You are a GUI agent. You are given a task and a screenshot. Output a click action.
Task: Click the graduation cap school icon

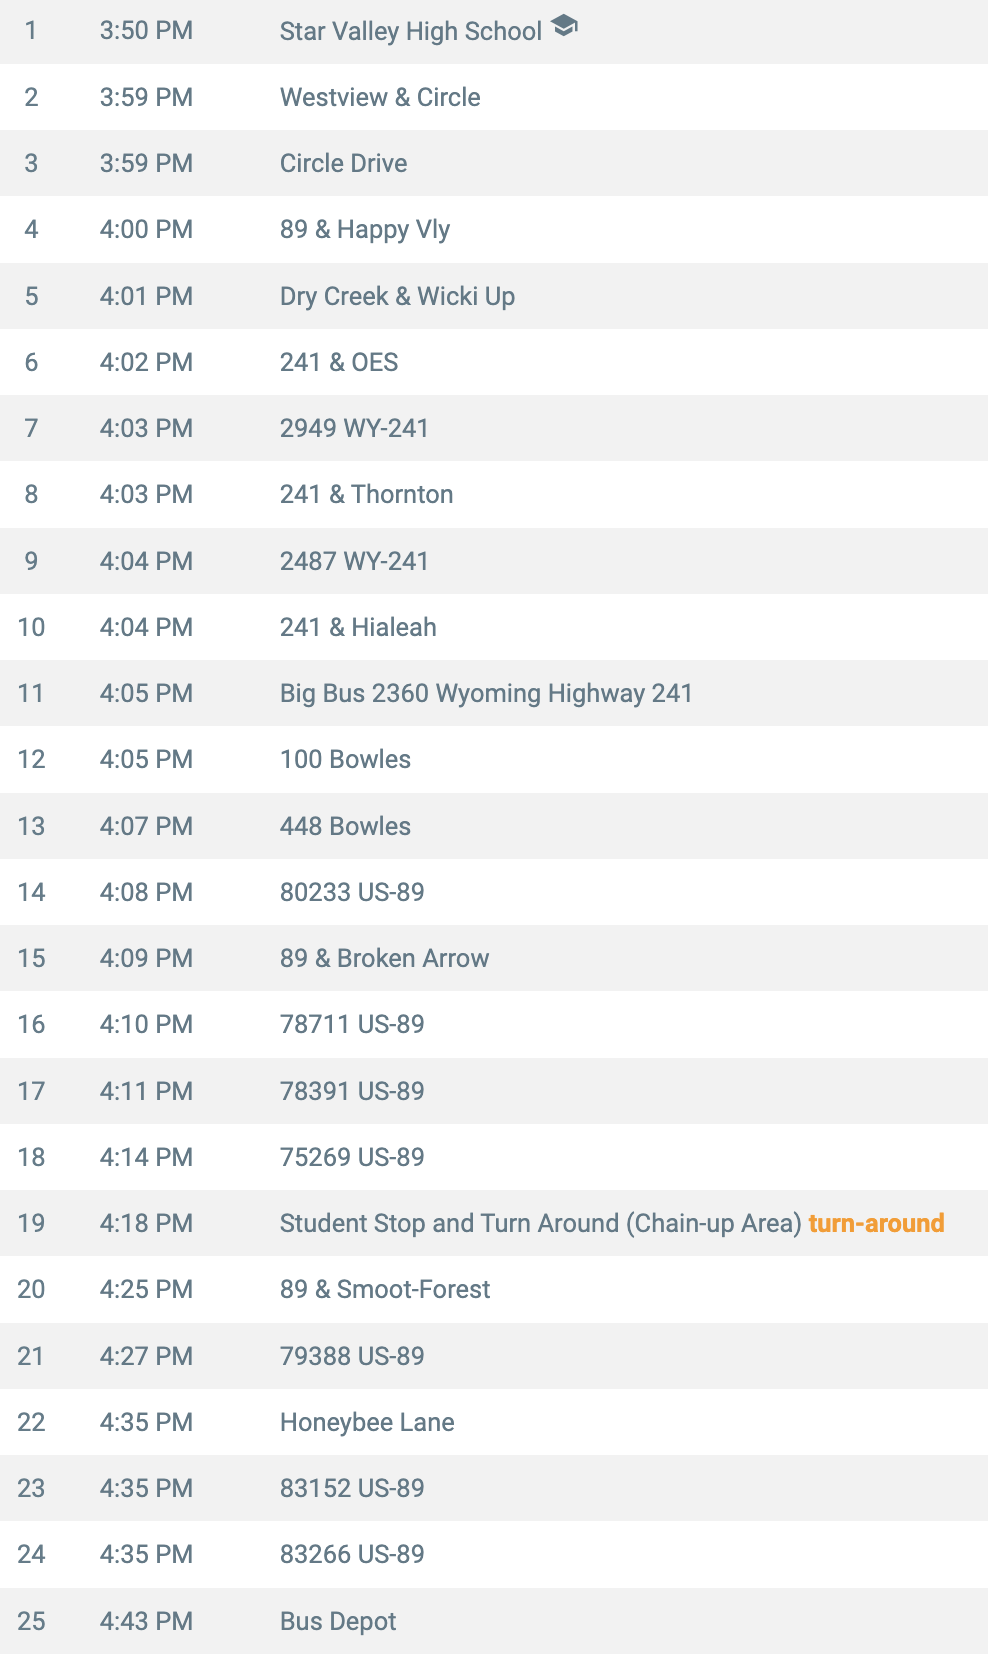[x=564, y=26]
